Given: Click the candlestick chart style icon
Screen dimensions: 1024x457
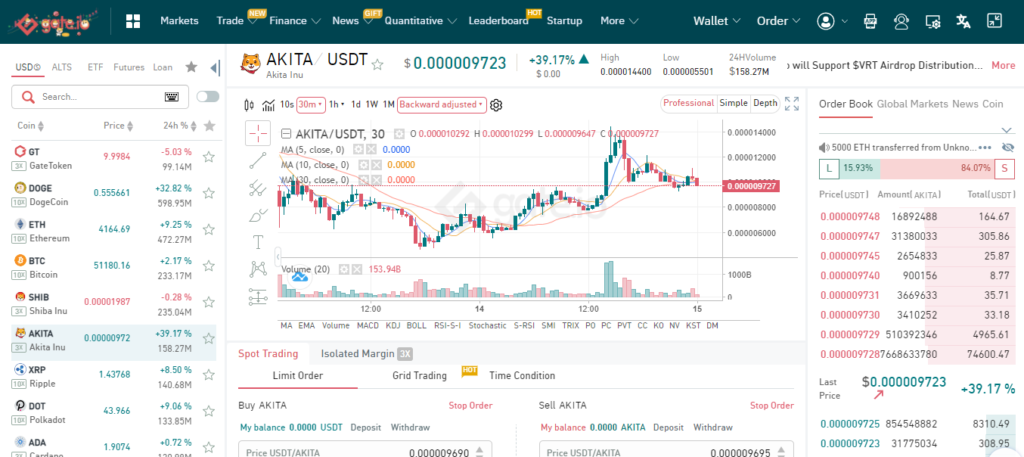Looking at the screenshot, I should 249,104.
